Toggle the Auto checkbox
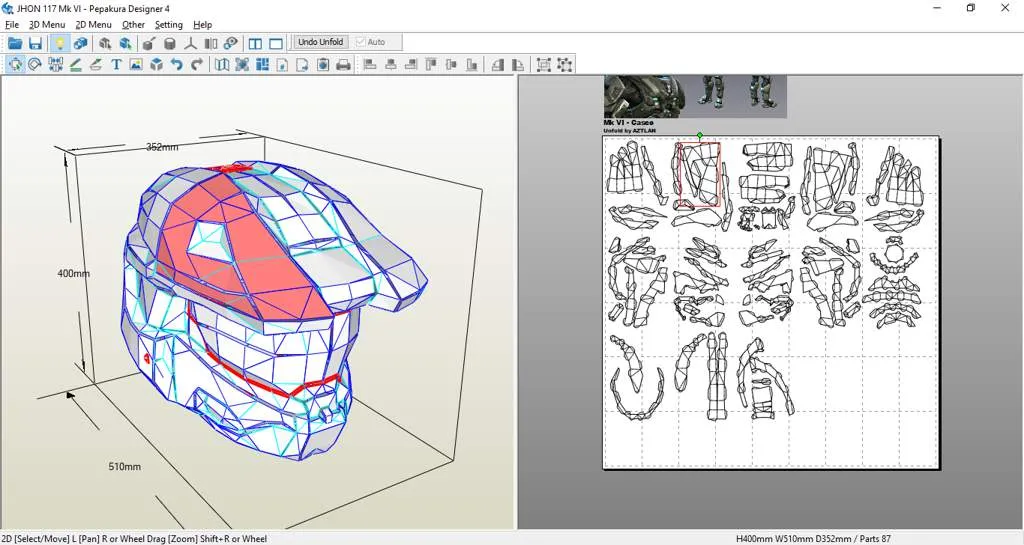The image size is (1024, 545). tap(361, 43)
